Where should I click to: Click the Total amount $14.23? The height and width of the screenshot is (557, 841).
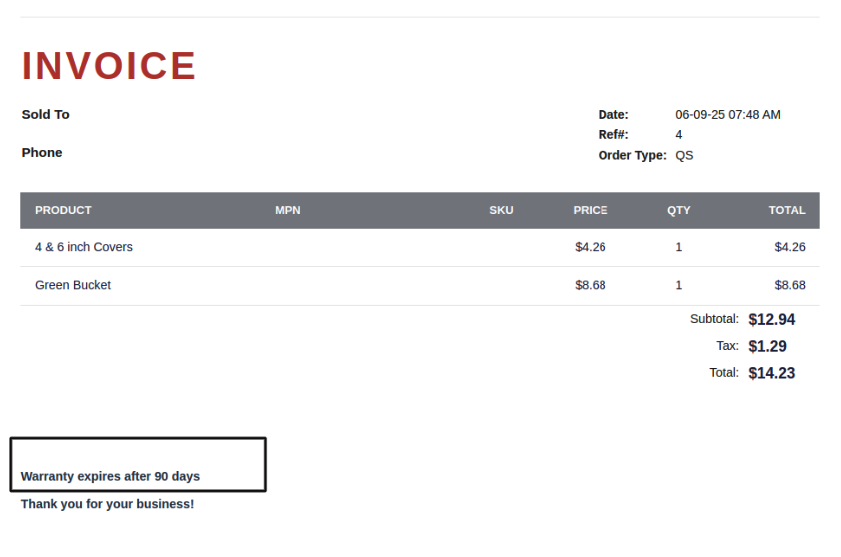771,373
